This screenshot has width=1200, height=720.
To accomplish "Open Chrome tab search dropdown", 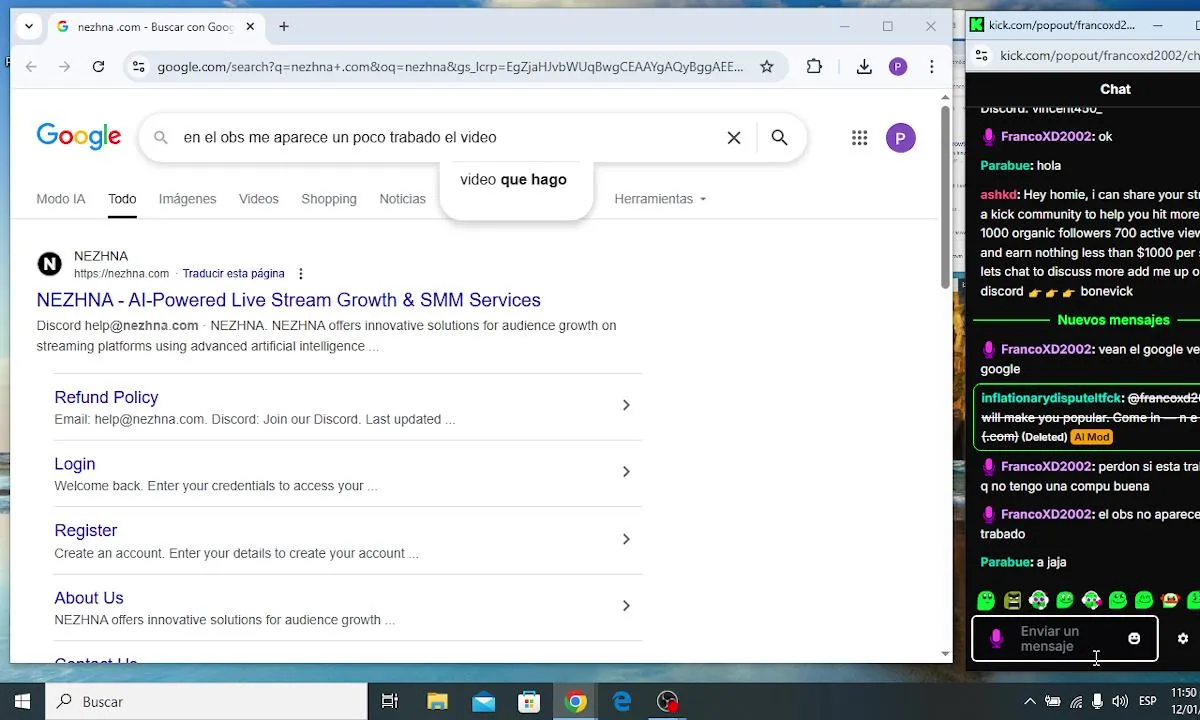I will 29,27.
